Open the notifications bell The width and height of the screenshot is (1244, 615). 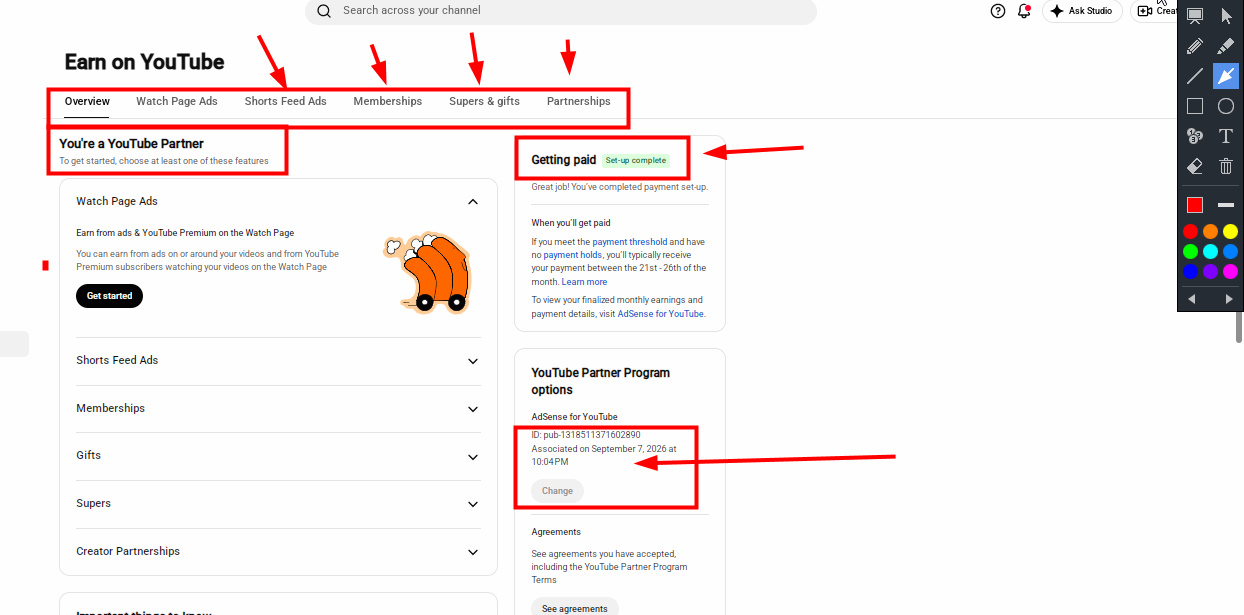pyautogui.click(x=1024, y=11)
